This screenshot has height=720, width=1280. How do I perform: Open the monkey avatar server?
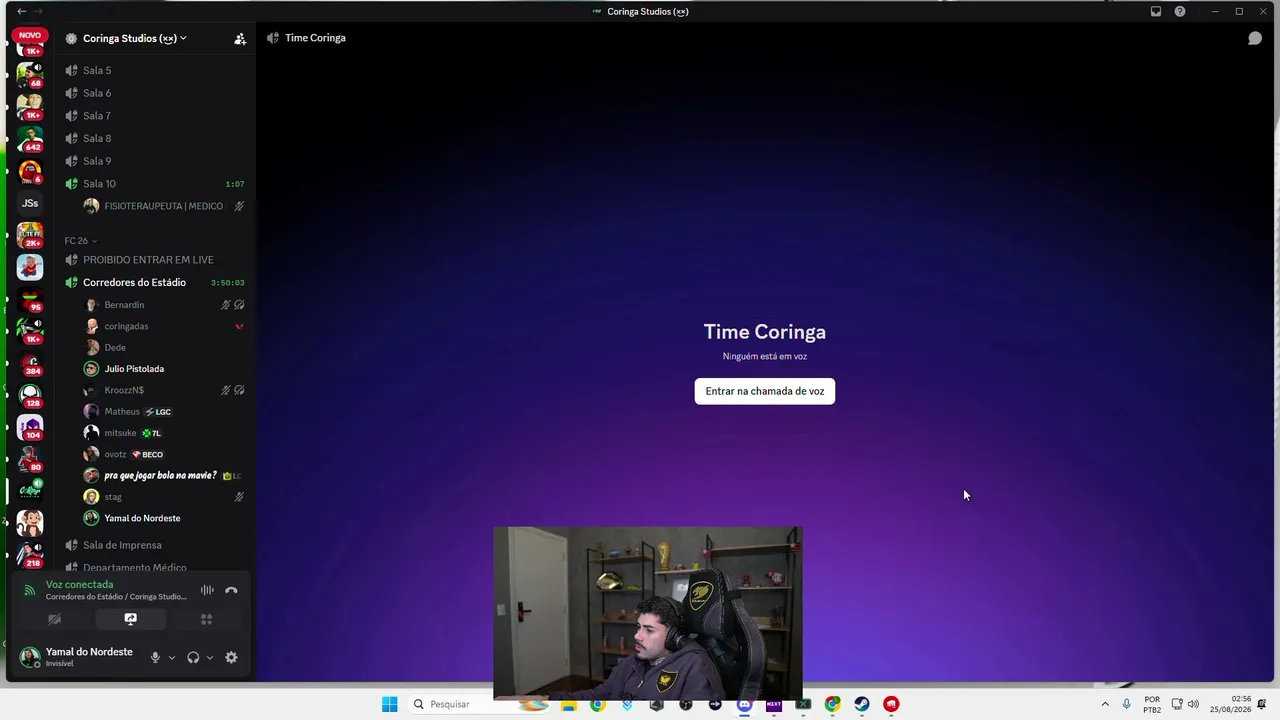pyautogui.click(x=30, y=522)
